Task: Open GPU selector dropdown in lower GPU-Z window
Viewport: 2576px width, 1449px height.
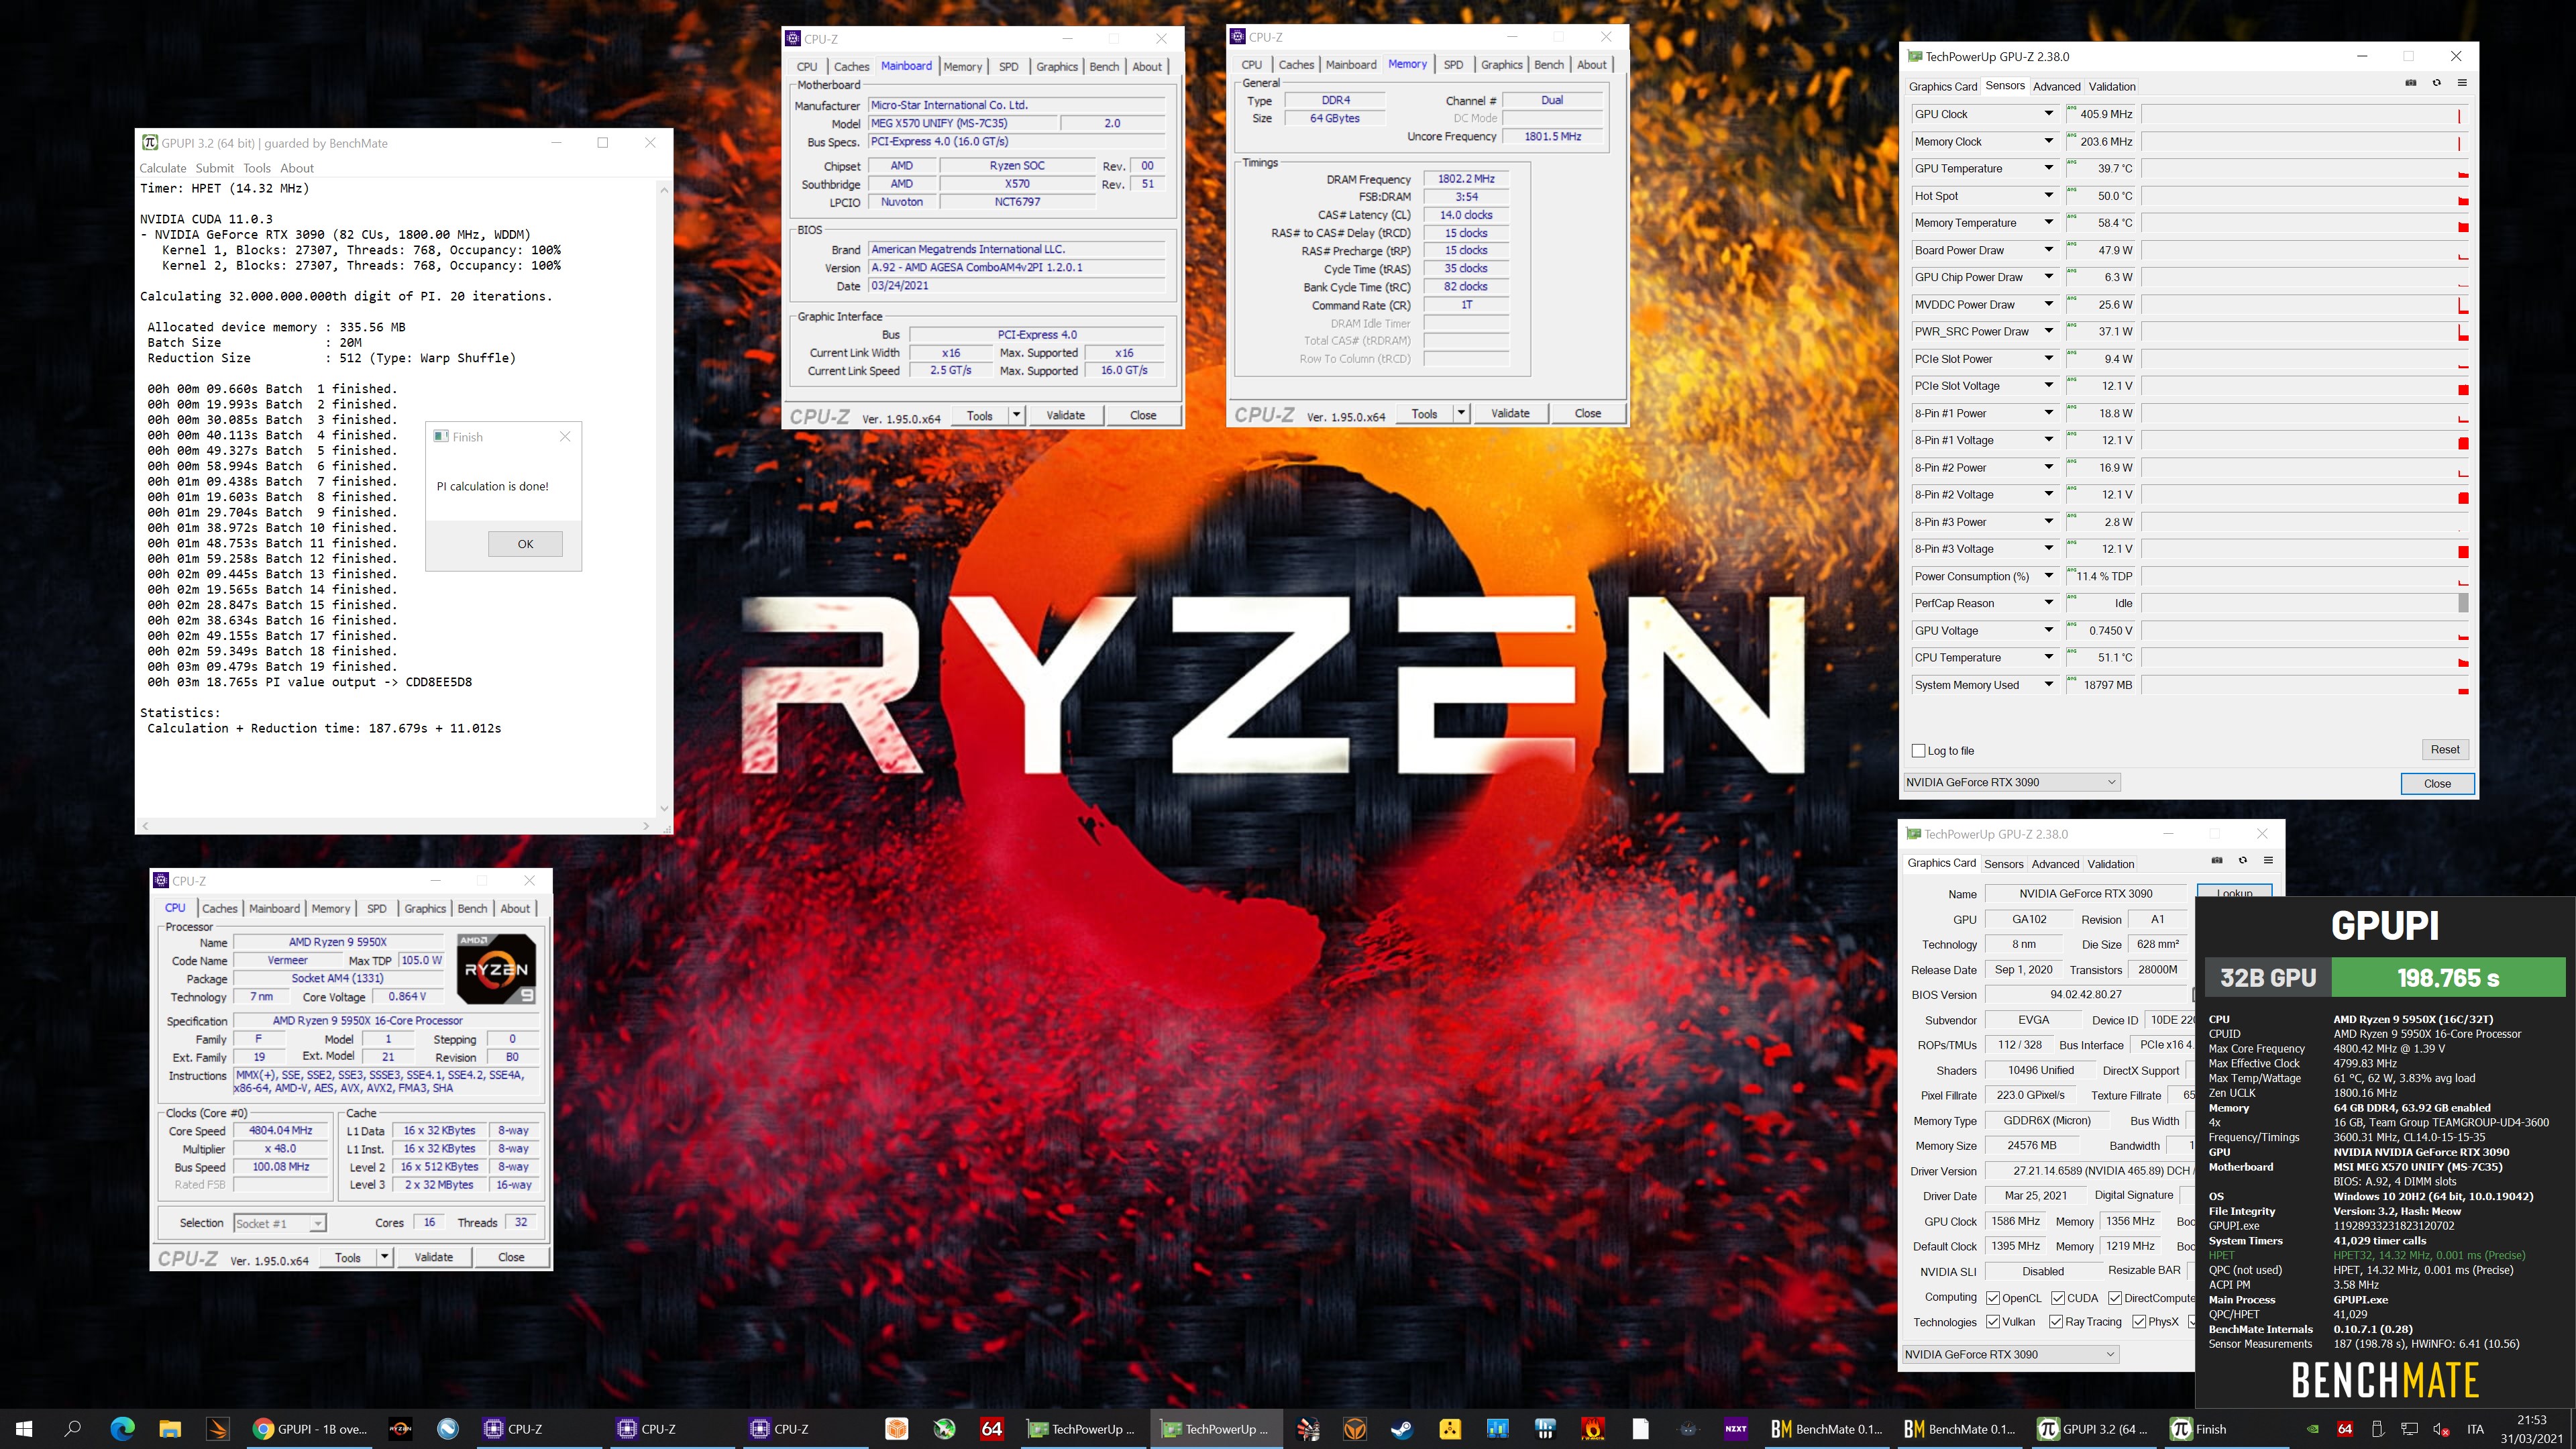Action: [2010, 1354]
